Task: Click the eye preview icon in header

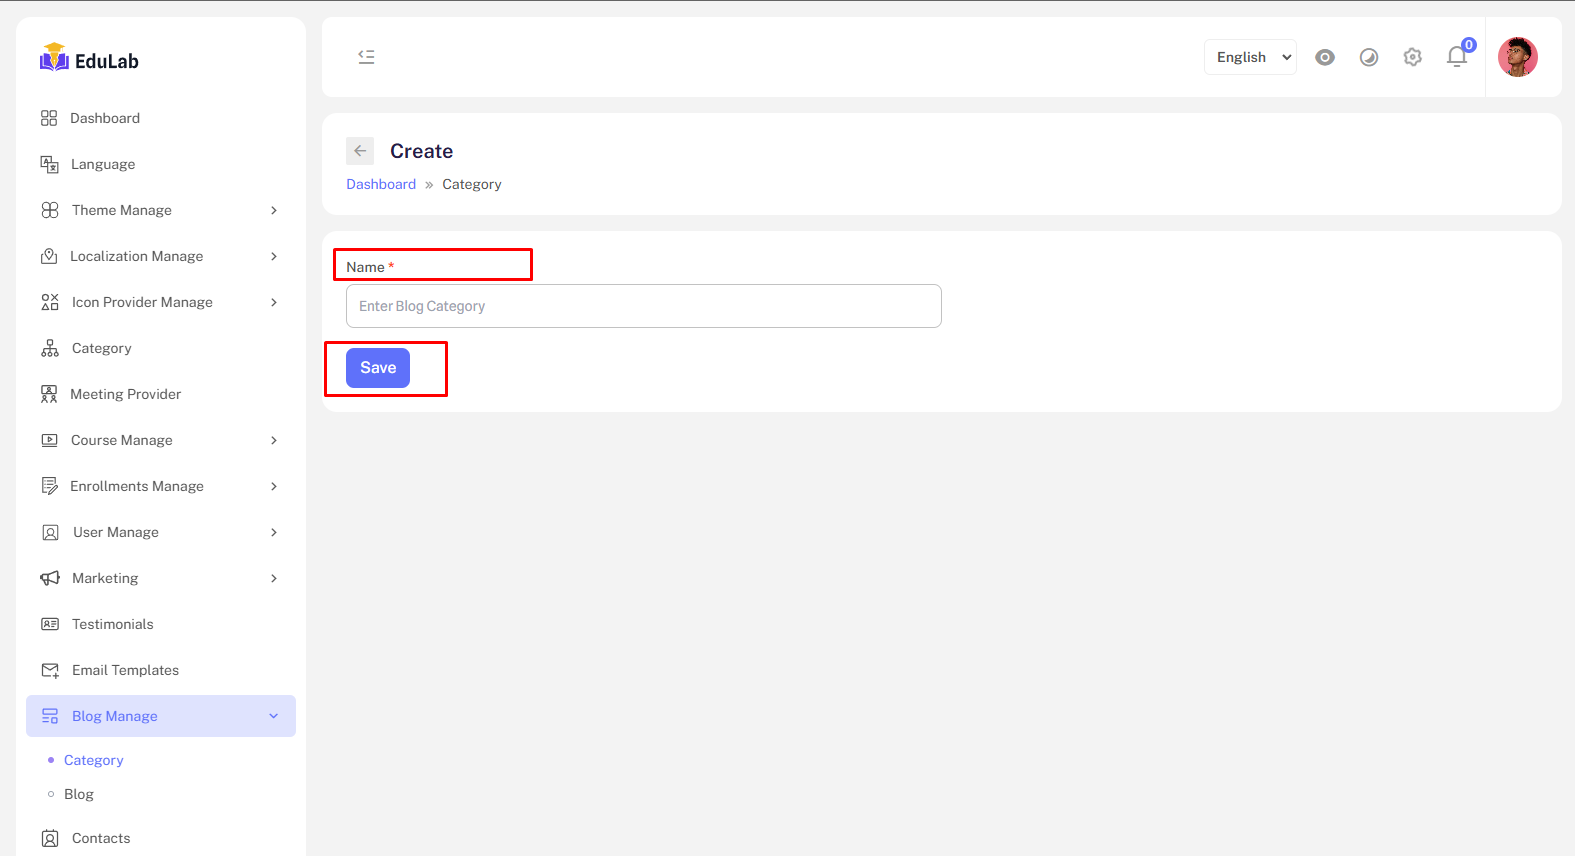Action: pos(1325,57)
